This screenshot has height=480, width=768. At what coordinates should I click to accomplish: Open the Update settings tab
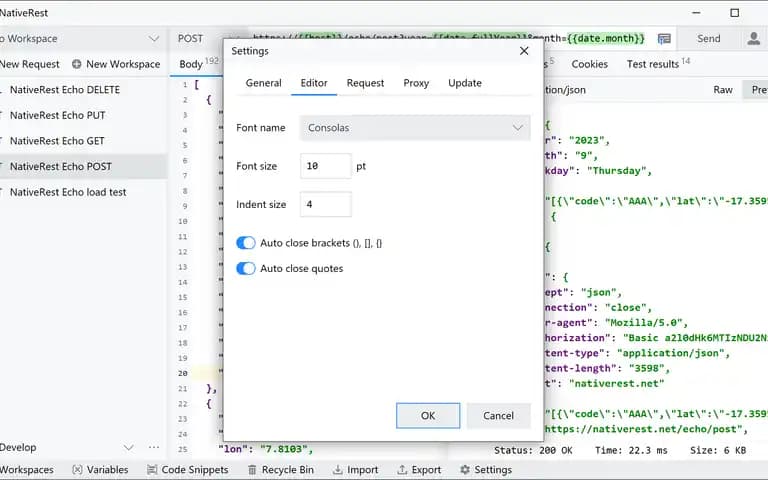coord(465,83)
